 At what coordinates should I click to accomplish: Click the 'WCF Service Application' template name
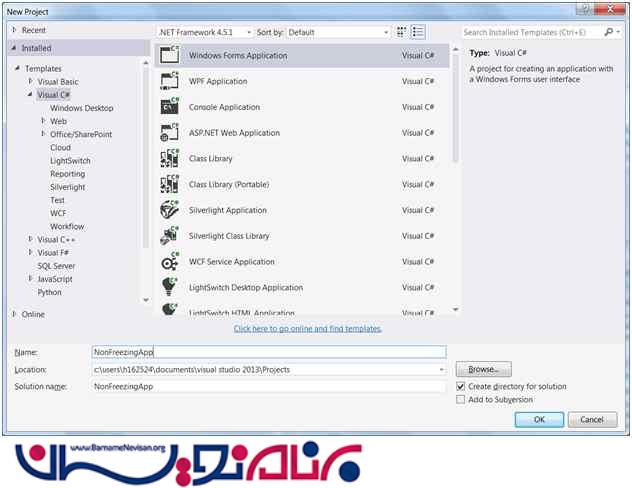pos(231,262)
